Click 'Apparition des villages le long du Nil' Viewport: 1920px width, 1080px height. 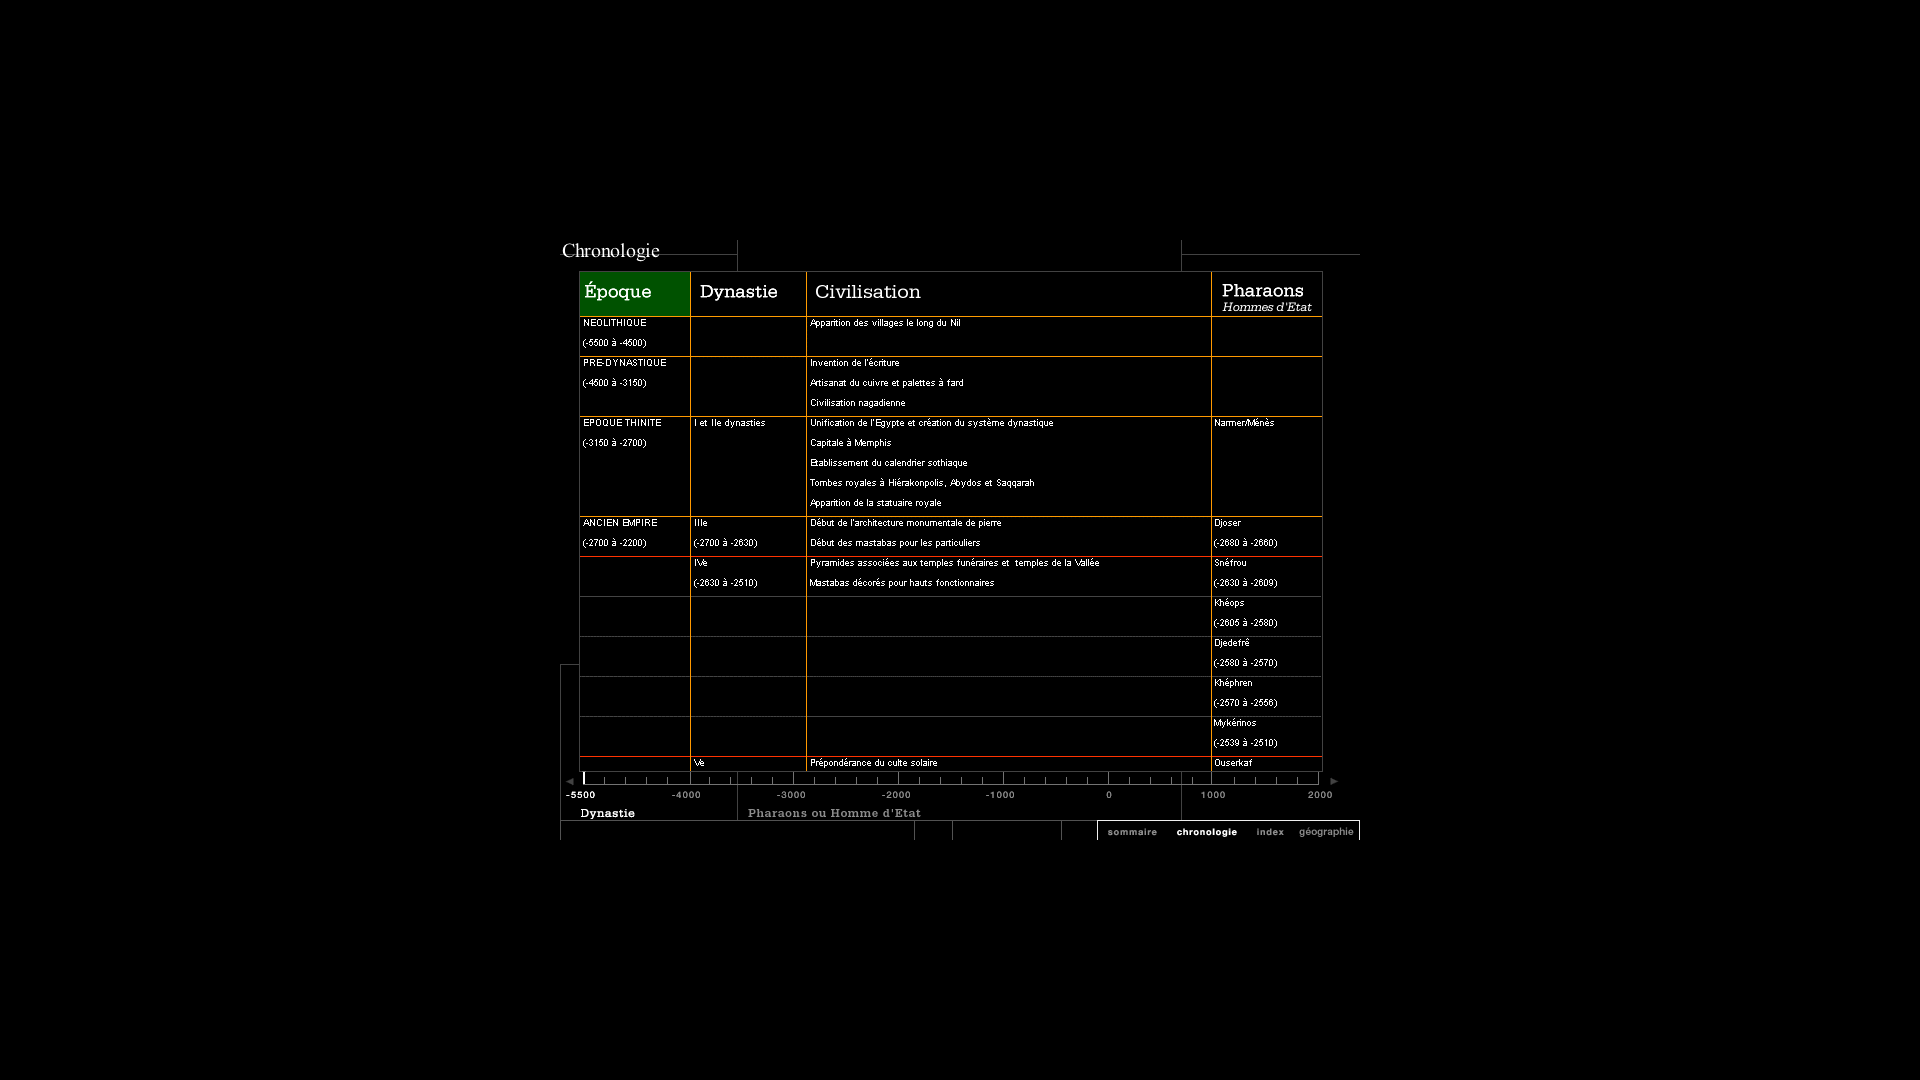(885, 323)
